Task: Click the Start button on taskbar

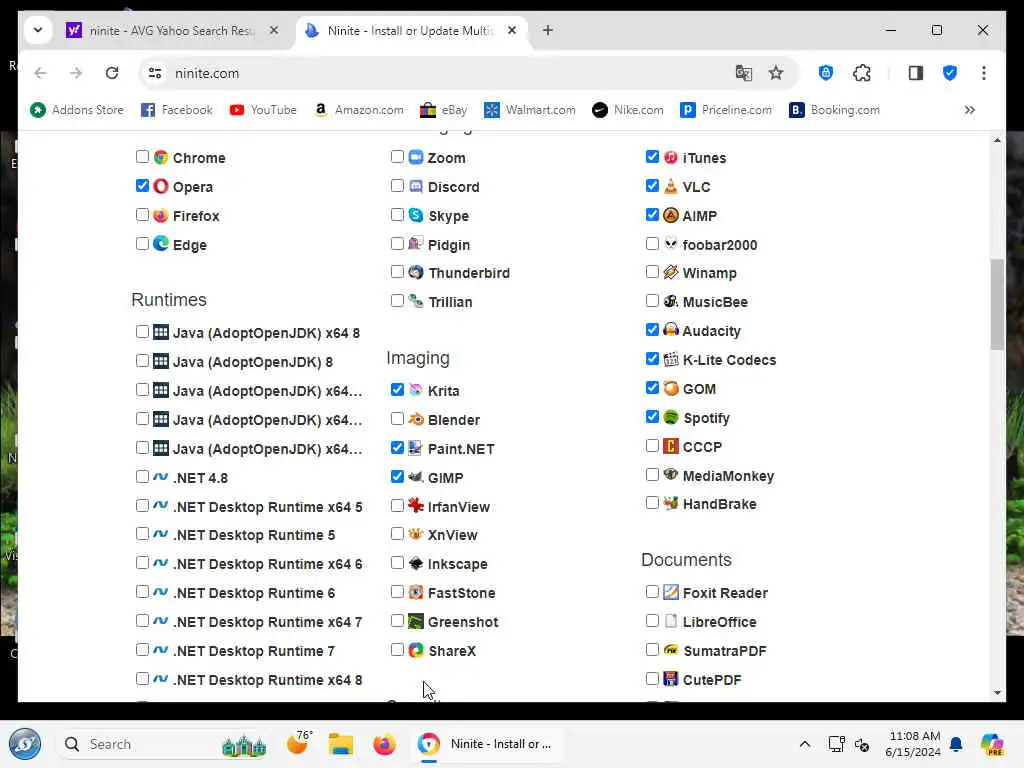Action: 25,744
